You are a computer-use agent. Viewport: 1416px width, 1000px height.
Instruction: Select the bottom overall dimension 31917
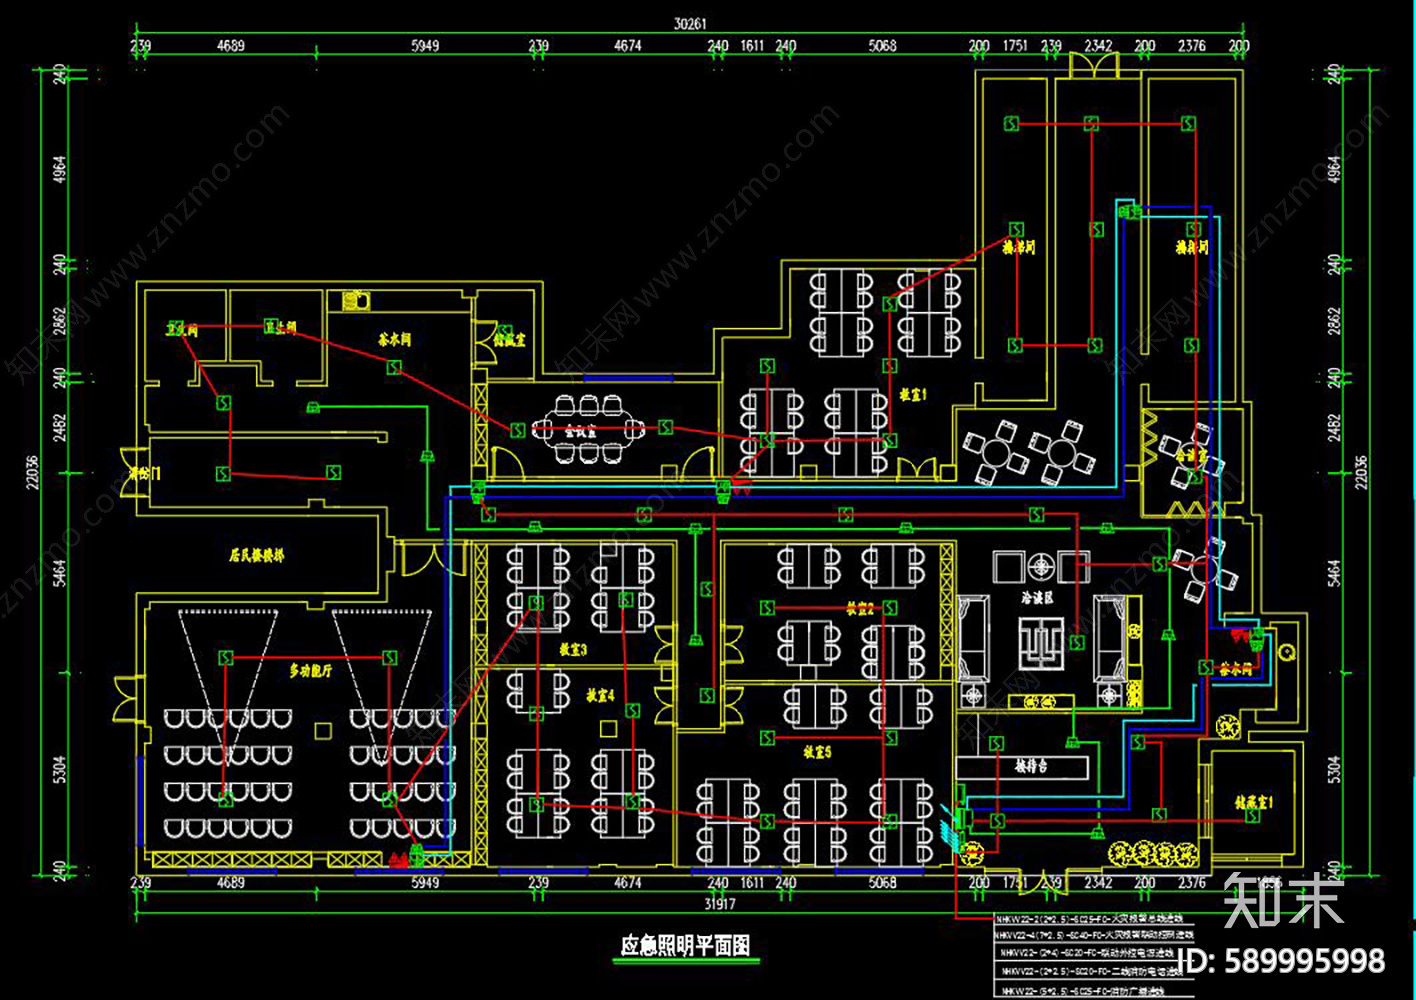719,904
